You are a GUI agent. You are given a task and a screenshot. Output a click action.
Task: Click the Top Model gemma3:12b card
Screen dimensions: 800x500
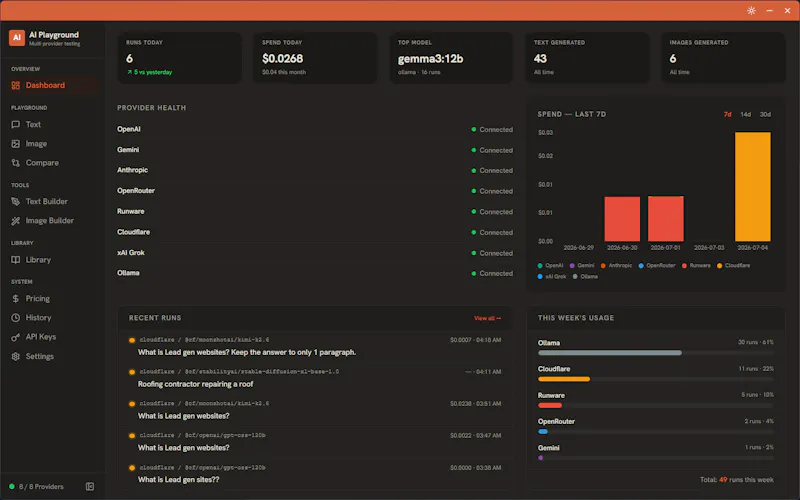[451, 58]
